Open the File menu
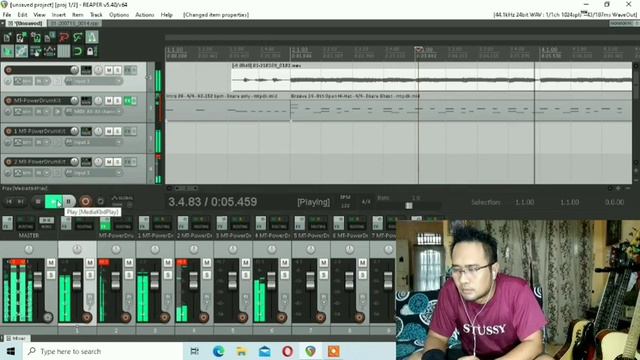Screen dimensions: 640x360 [7, 15]
